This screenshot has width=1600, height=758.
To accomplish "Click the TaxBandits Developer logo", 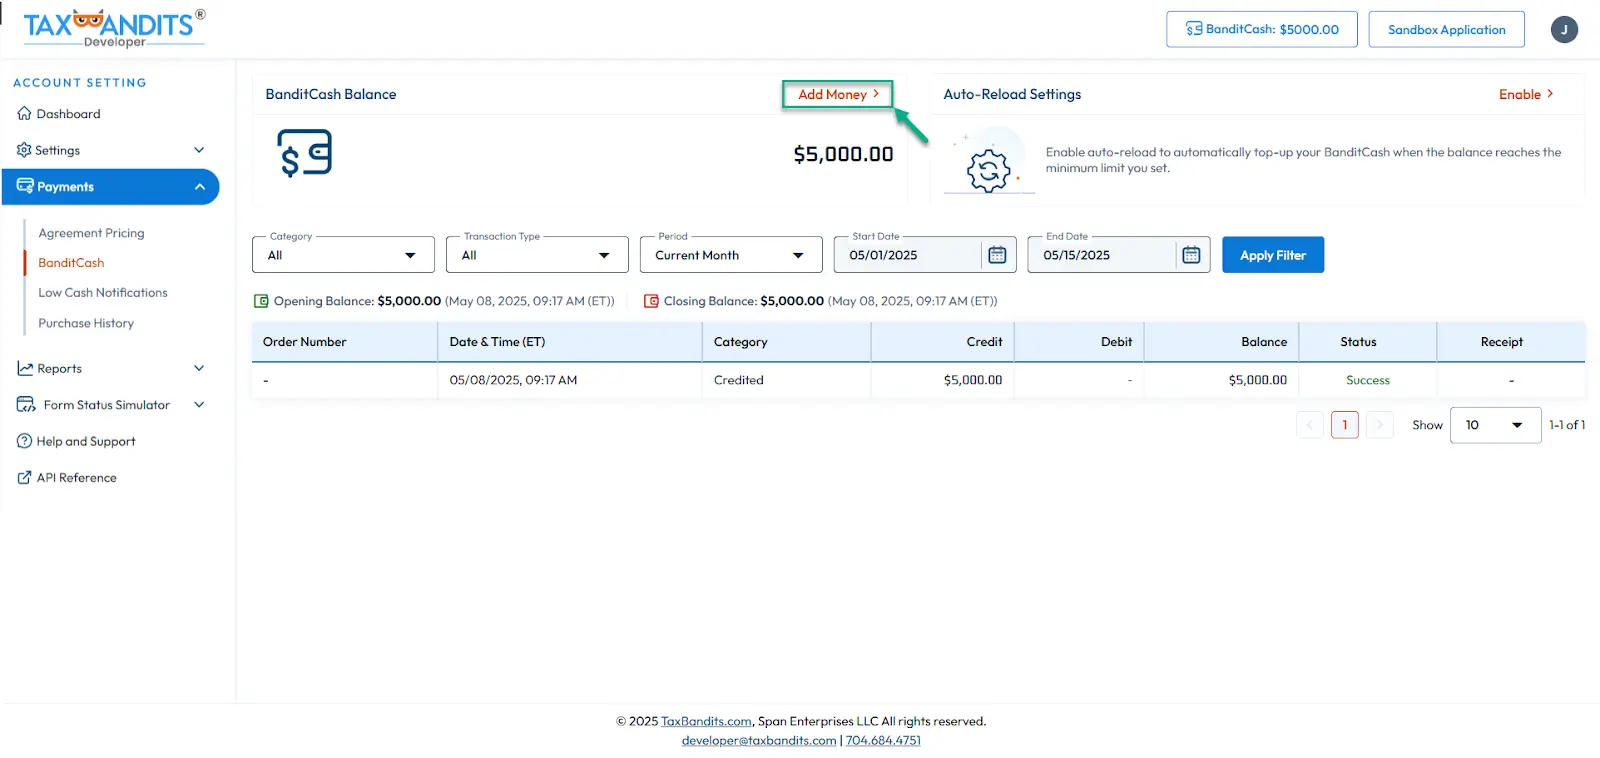I will 114,28.
